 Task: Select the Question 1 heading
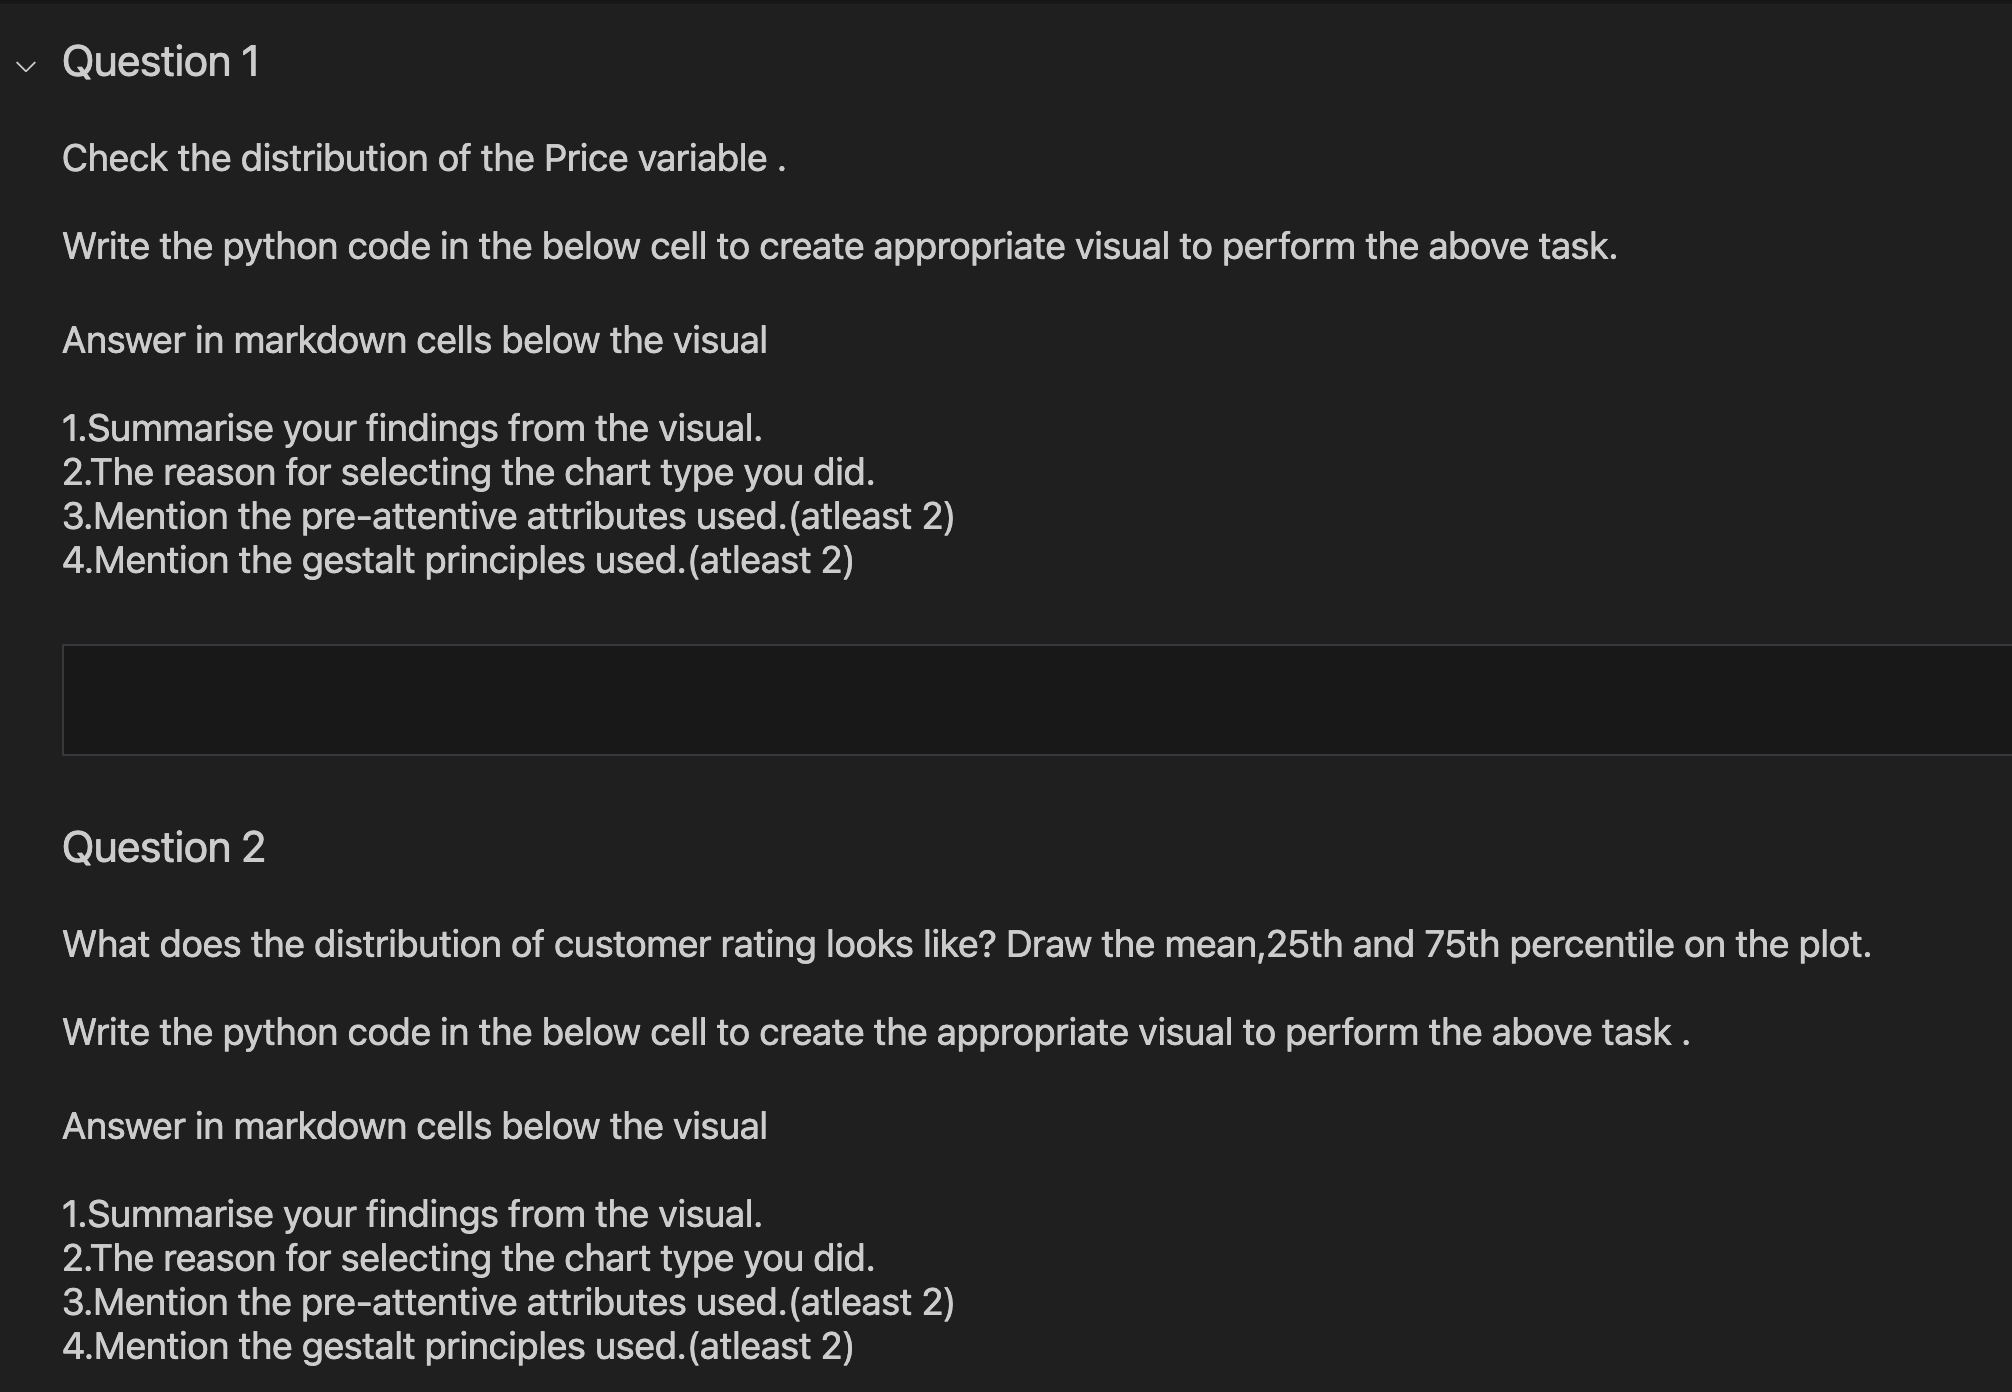pos(161,62)
